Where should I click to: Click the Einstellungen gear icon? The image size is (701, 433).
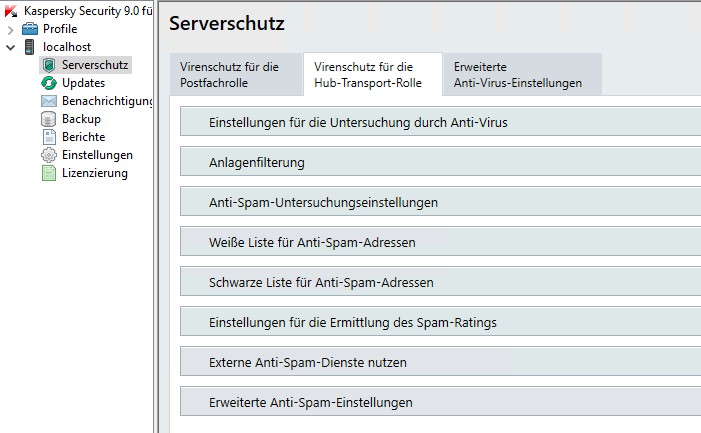tap(49, 155)
